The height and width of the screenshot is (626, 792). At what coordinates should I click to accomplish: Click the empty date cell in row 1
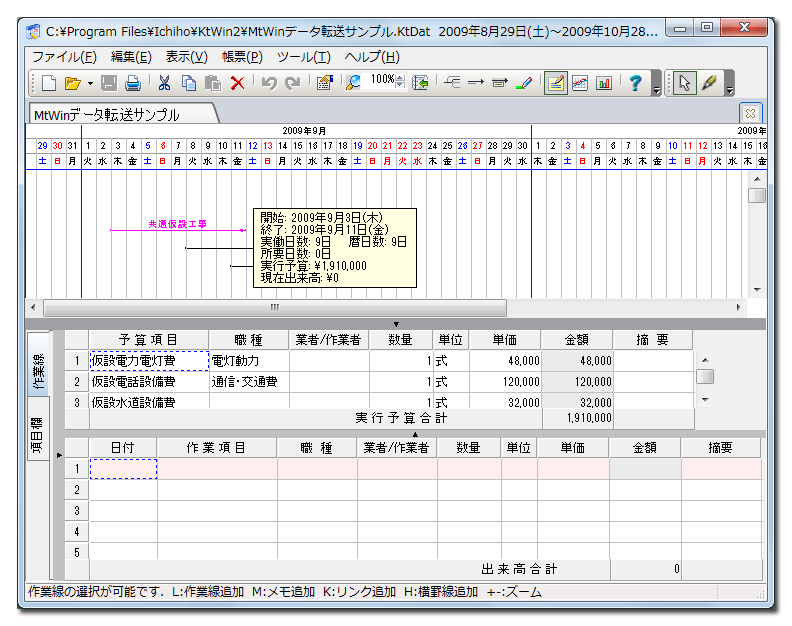click(123, 469)
